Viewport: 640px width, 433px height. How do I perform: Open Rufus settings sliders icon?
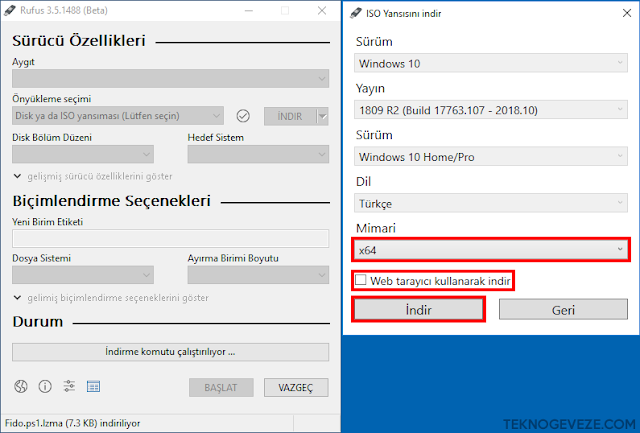coord(69,386)
